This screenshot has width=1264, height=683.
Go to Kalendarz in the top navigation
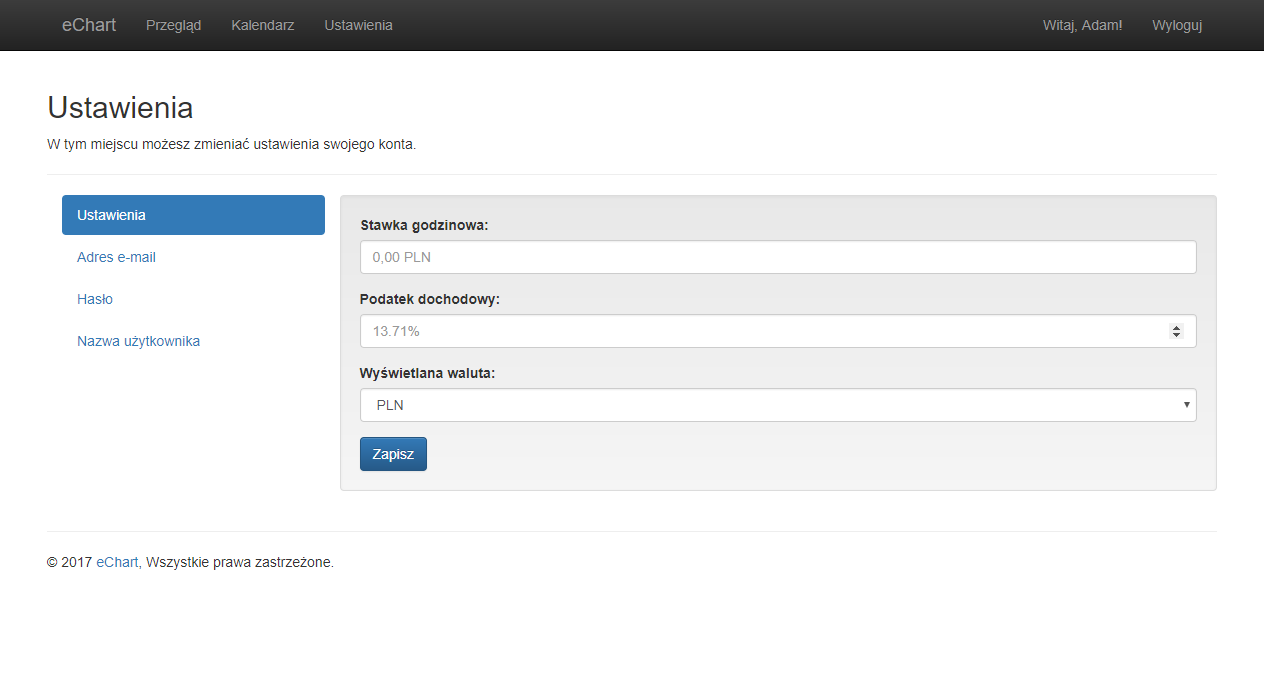(x=262, y=25)
